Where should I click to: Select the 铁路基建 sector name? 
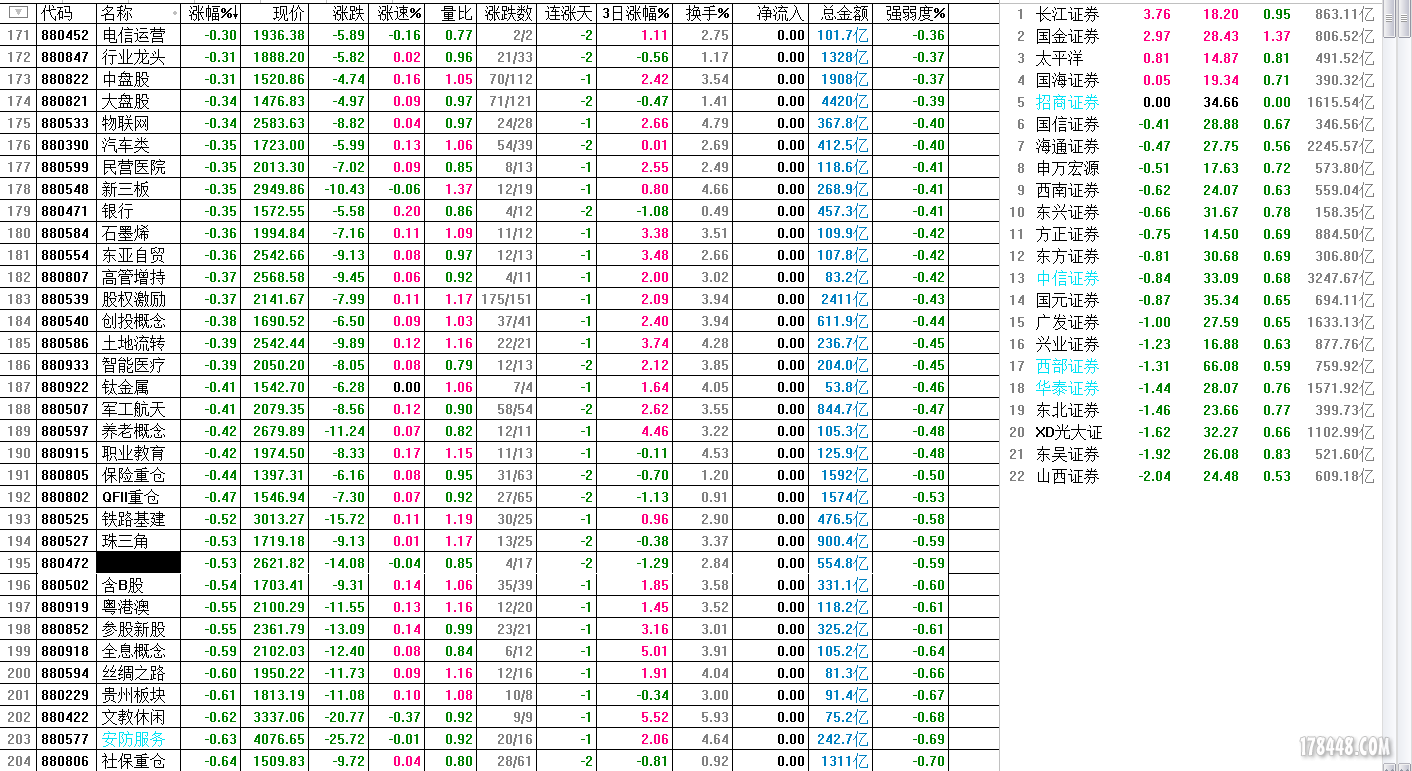tap(133, 519)
